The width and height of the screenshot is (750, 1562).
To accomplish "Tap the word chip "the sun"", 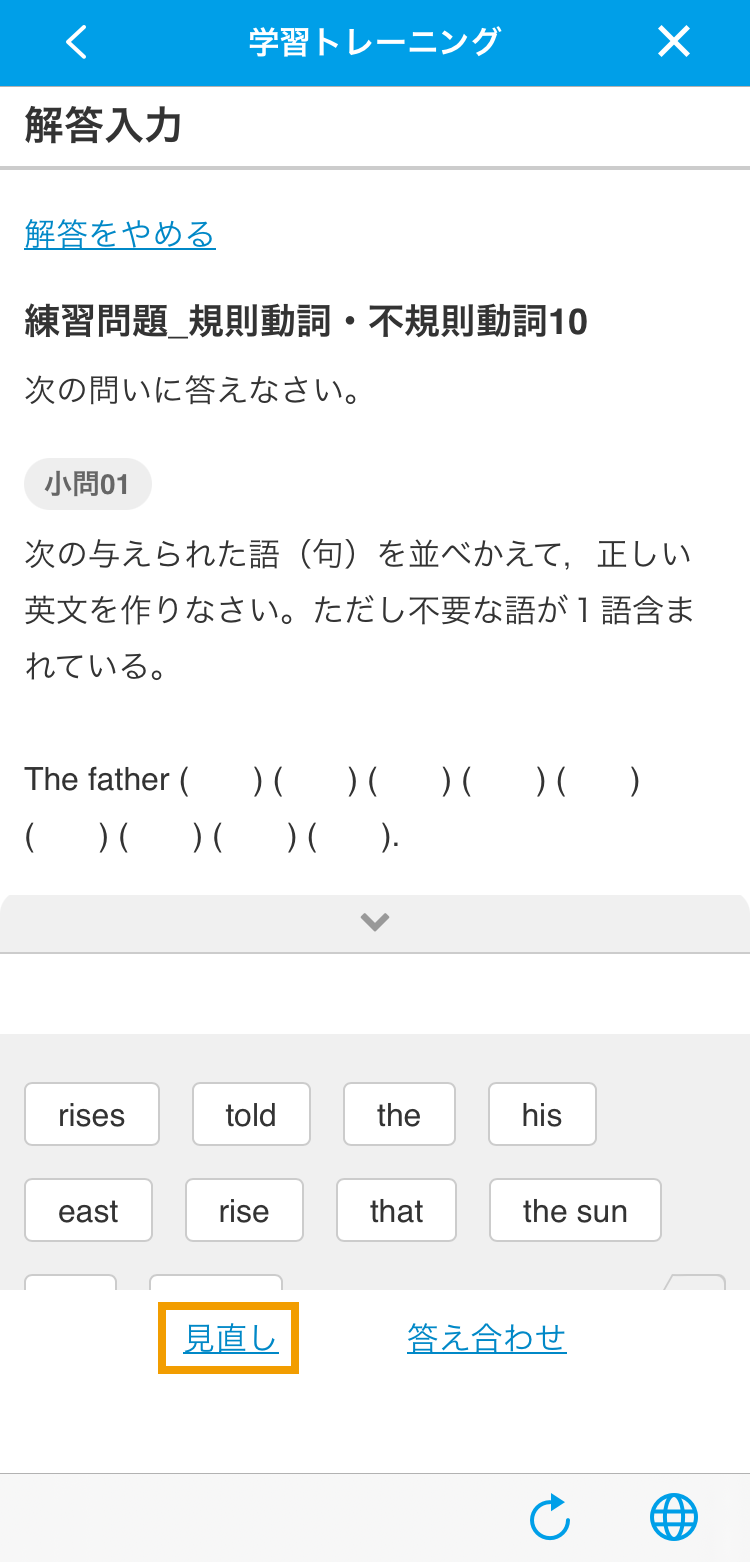I will pyautogui.click(x=575, y=1210).
